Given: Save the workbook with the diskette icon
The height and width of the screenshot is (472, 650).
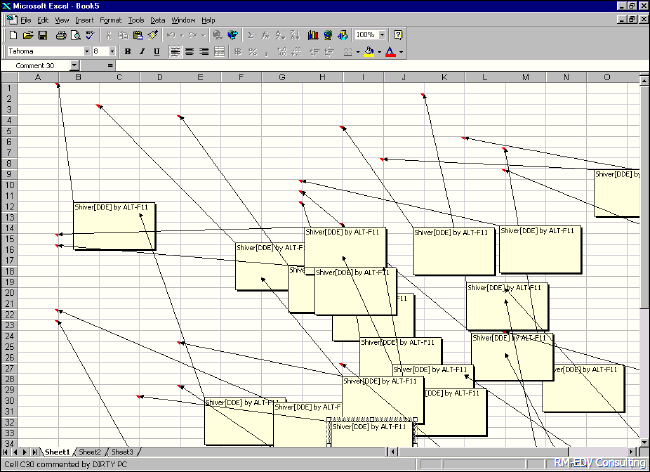Looking at the screenshot, I should 41,35.
